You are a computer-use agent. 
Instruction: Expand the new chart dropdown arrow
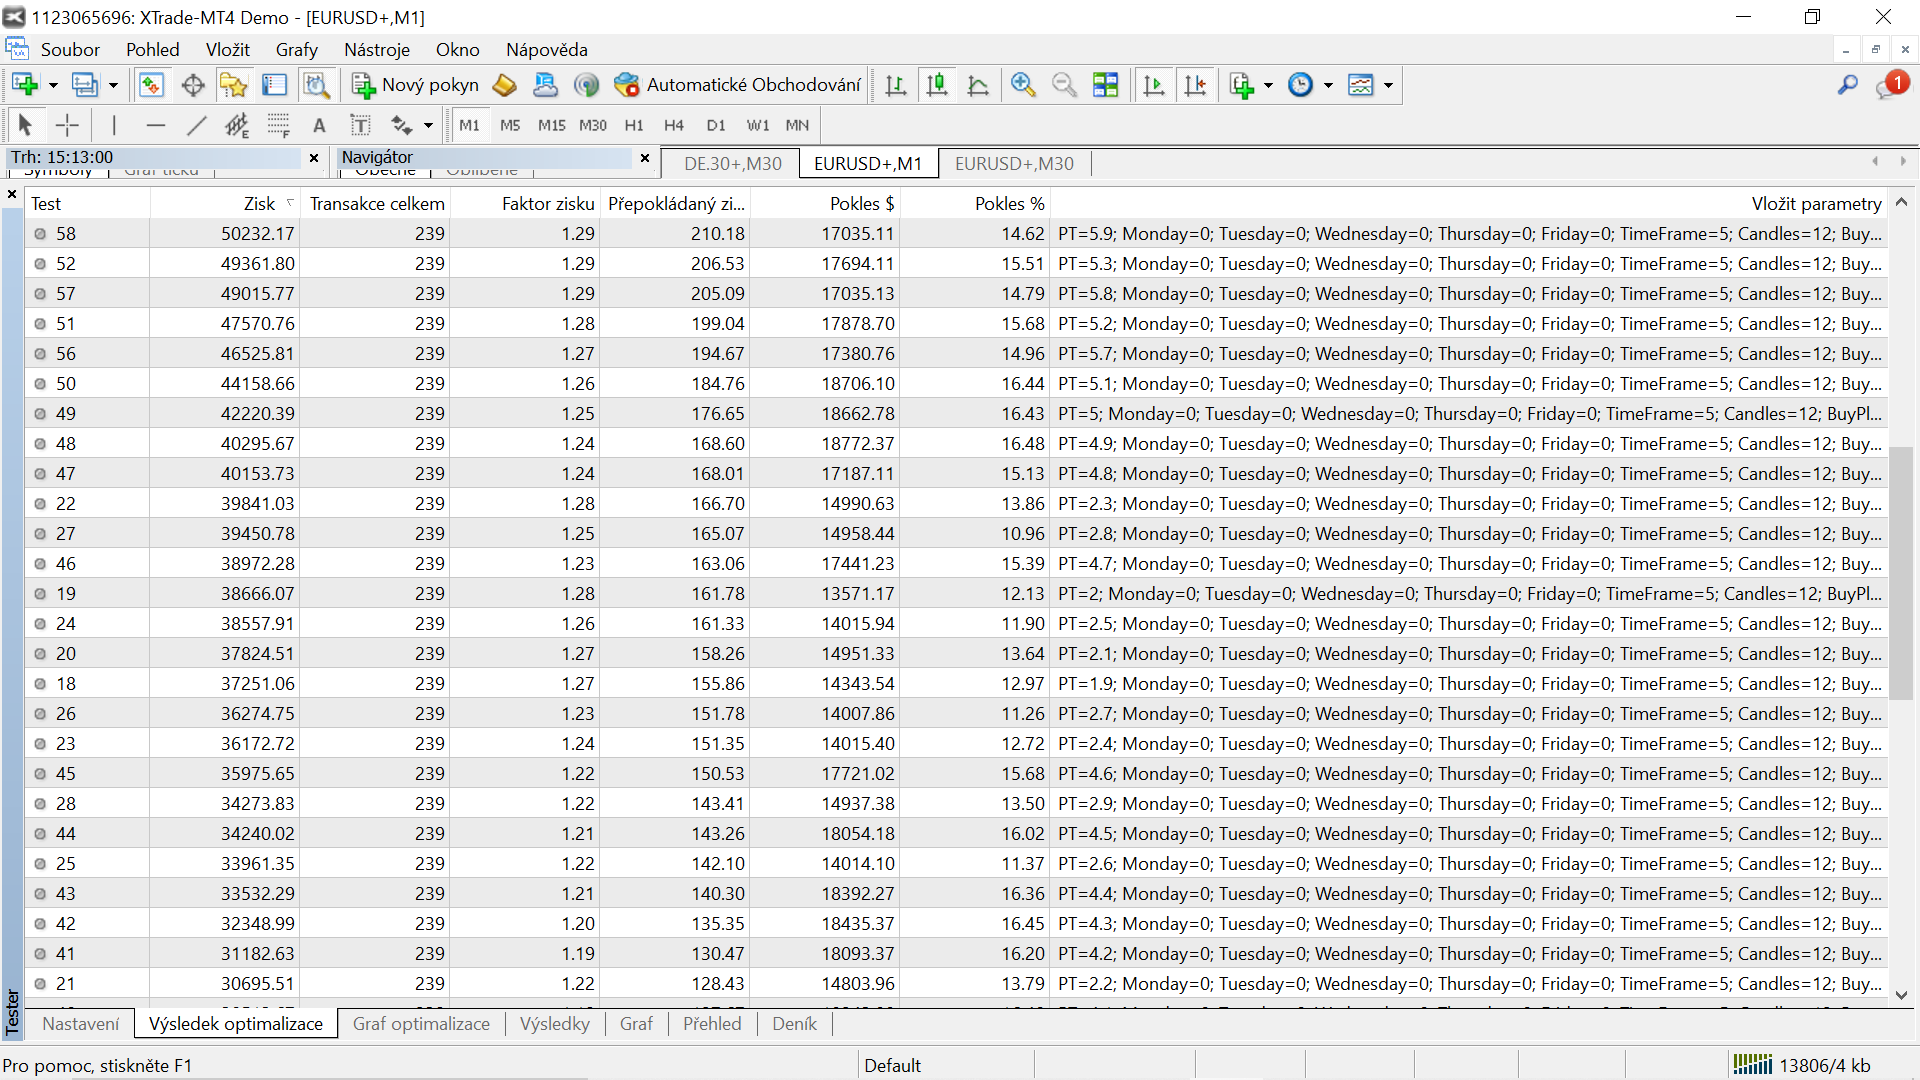pos(53,85)
